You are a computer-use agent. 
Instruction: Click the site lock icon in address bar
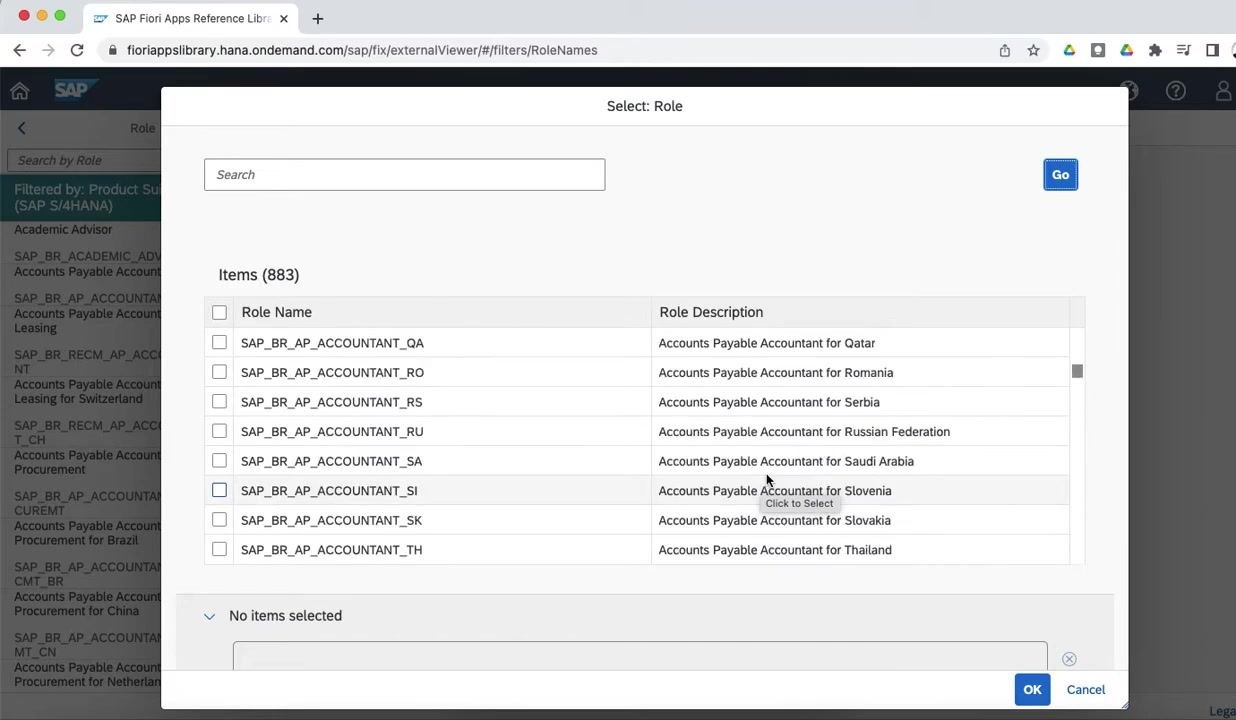(112, 50)
